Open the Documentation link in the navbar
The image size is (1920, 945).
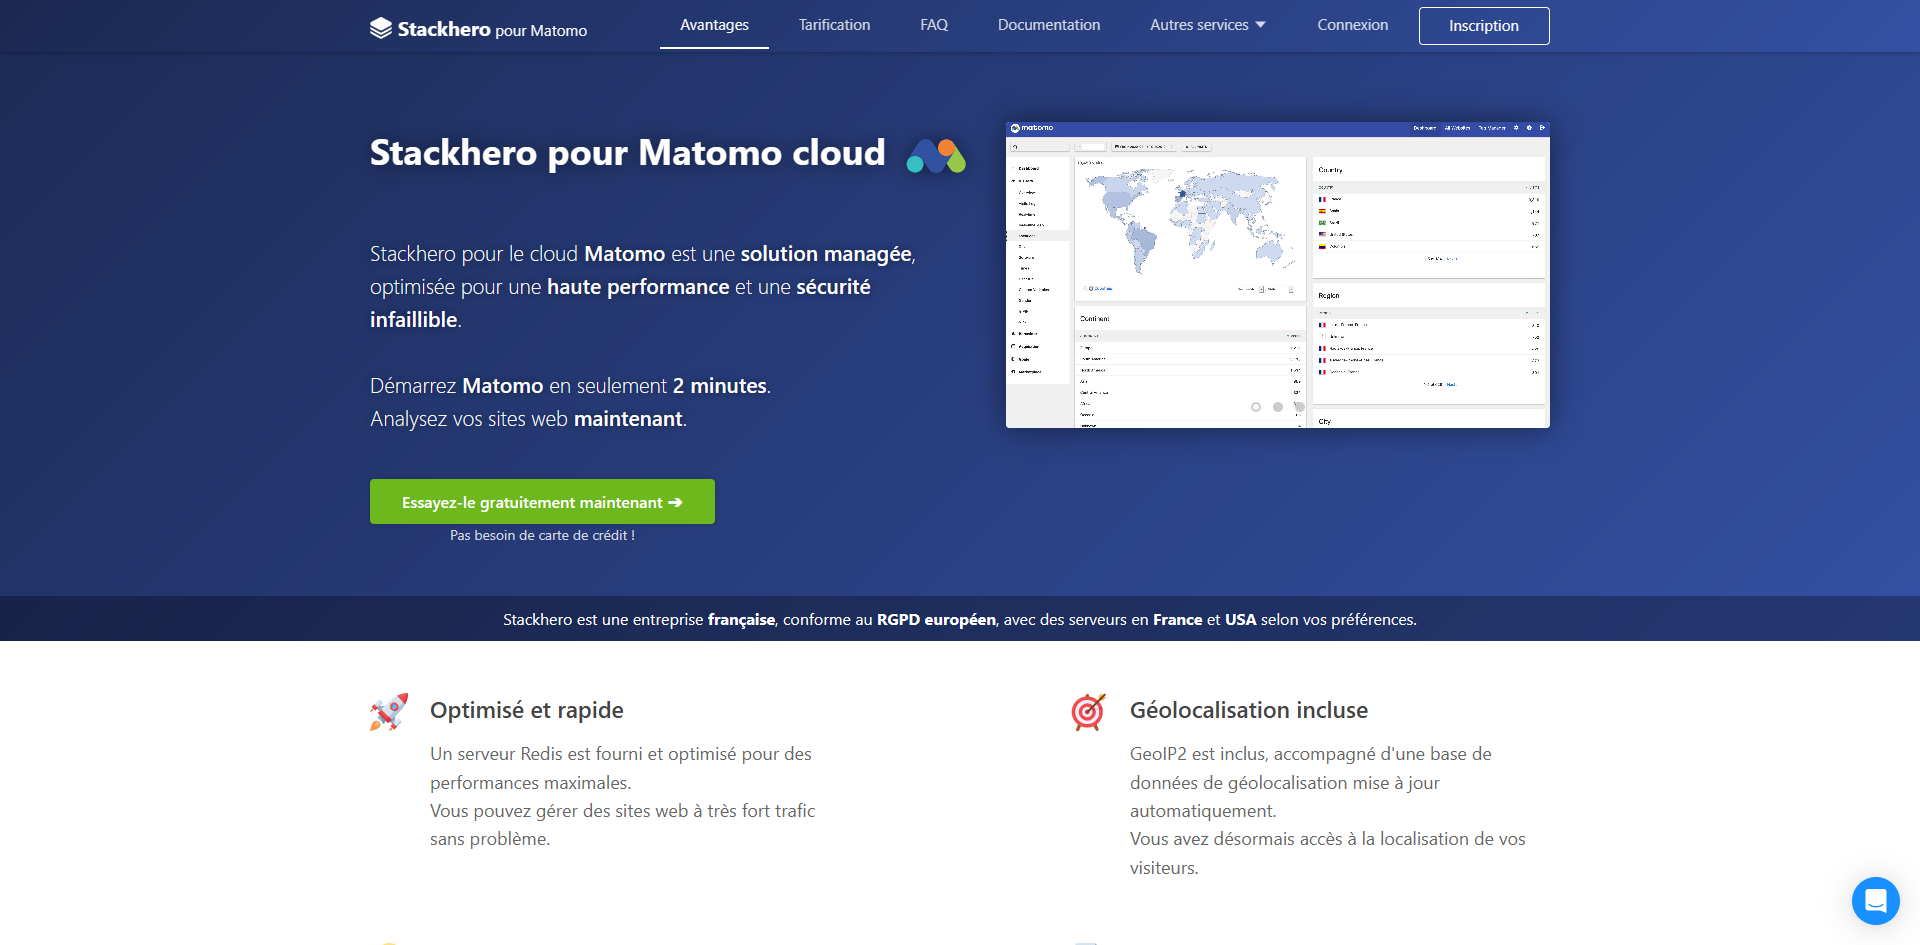[x=1049, y=25]
